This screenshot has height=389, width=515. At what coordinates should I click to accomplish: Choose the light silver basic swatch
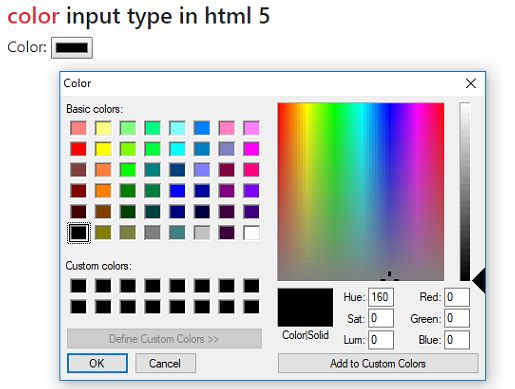coord(202,233)
